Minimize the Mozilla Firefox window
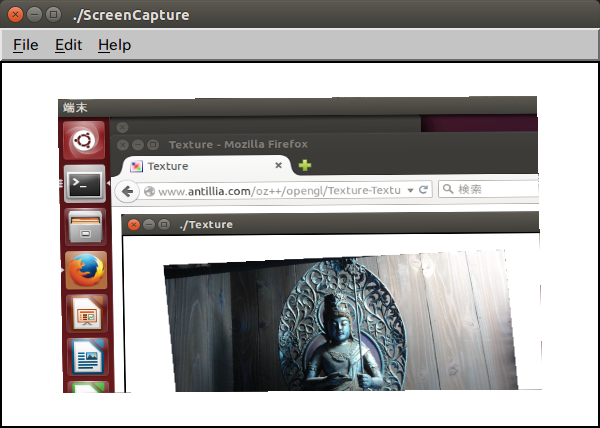The height and width of the screenshot is (428, 600). coord(138,145)
